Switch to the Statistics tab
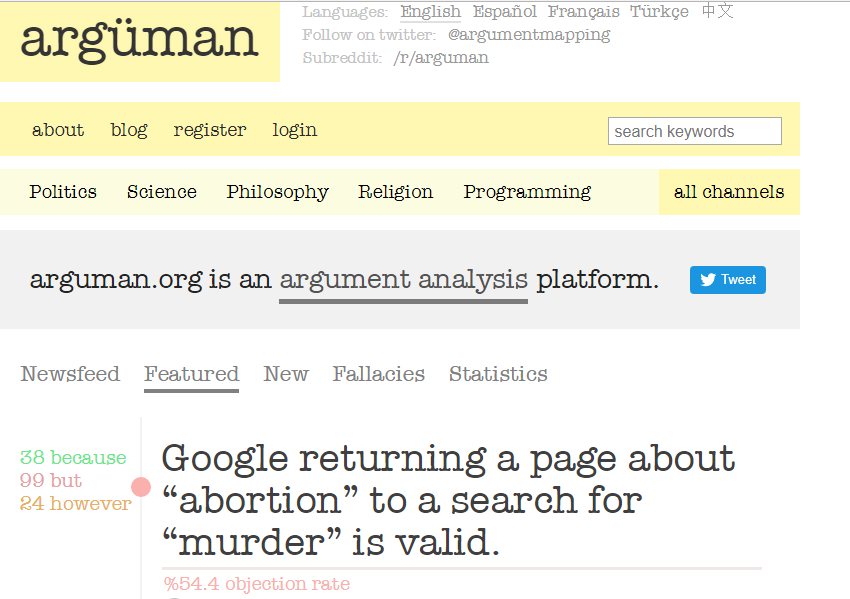This screenshot has height=599, width=850. point(498,374)
